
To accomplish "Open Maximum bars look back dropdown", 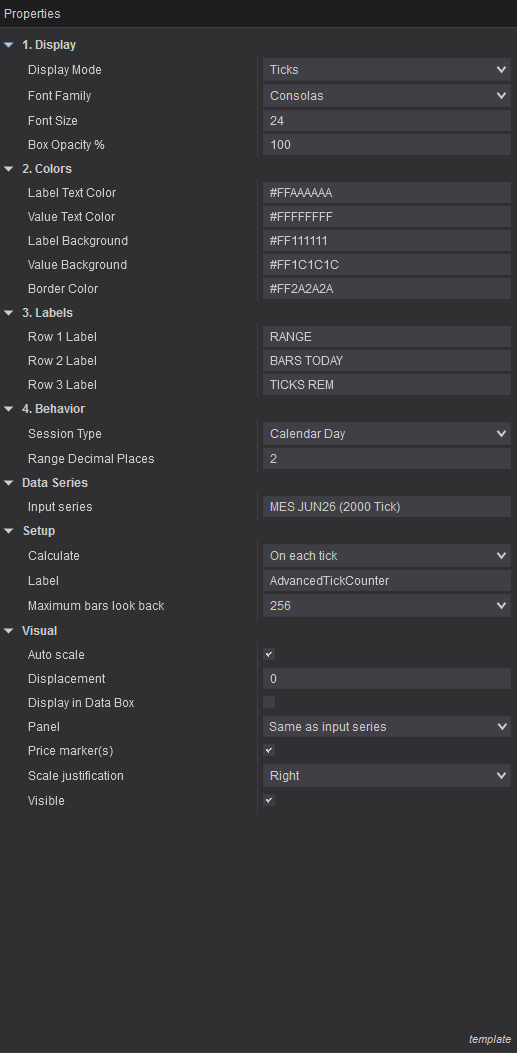I will click(x=387, y=606).
